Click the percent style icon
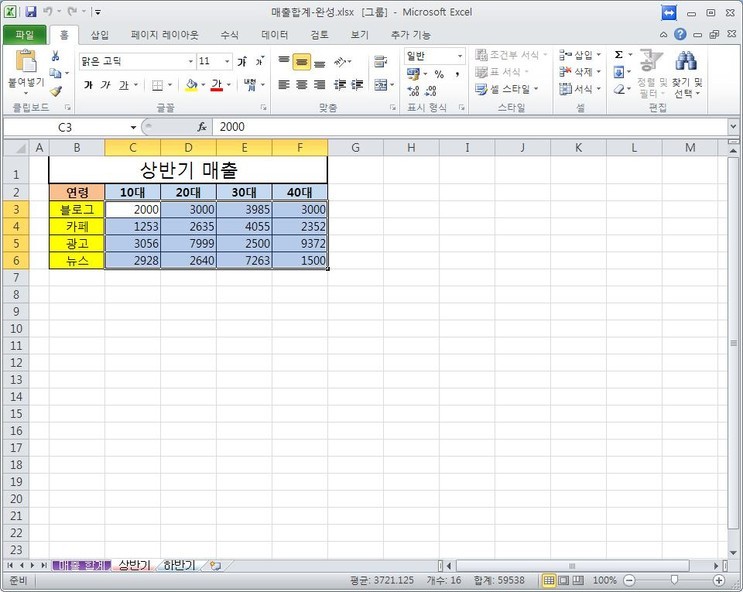 [439, 74]
